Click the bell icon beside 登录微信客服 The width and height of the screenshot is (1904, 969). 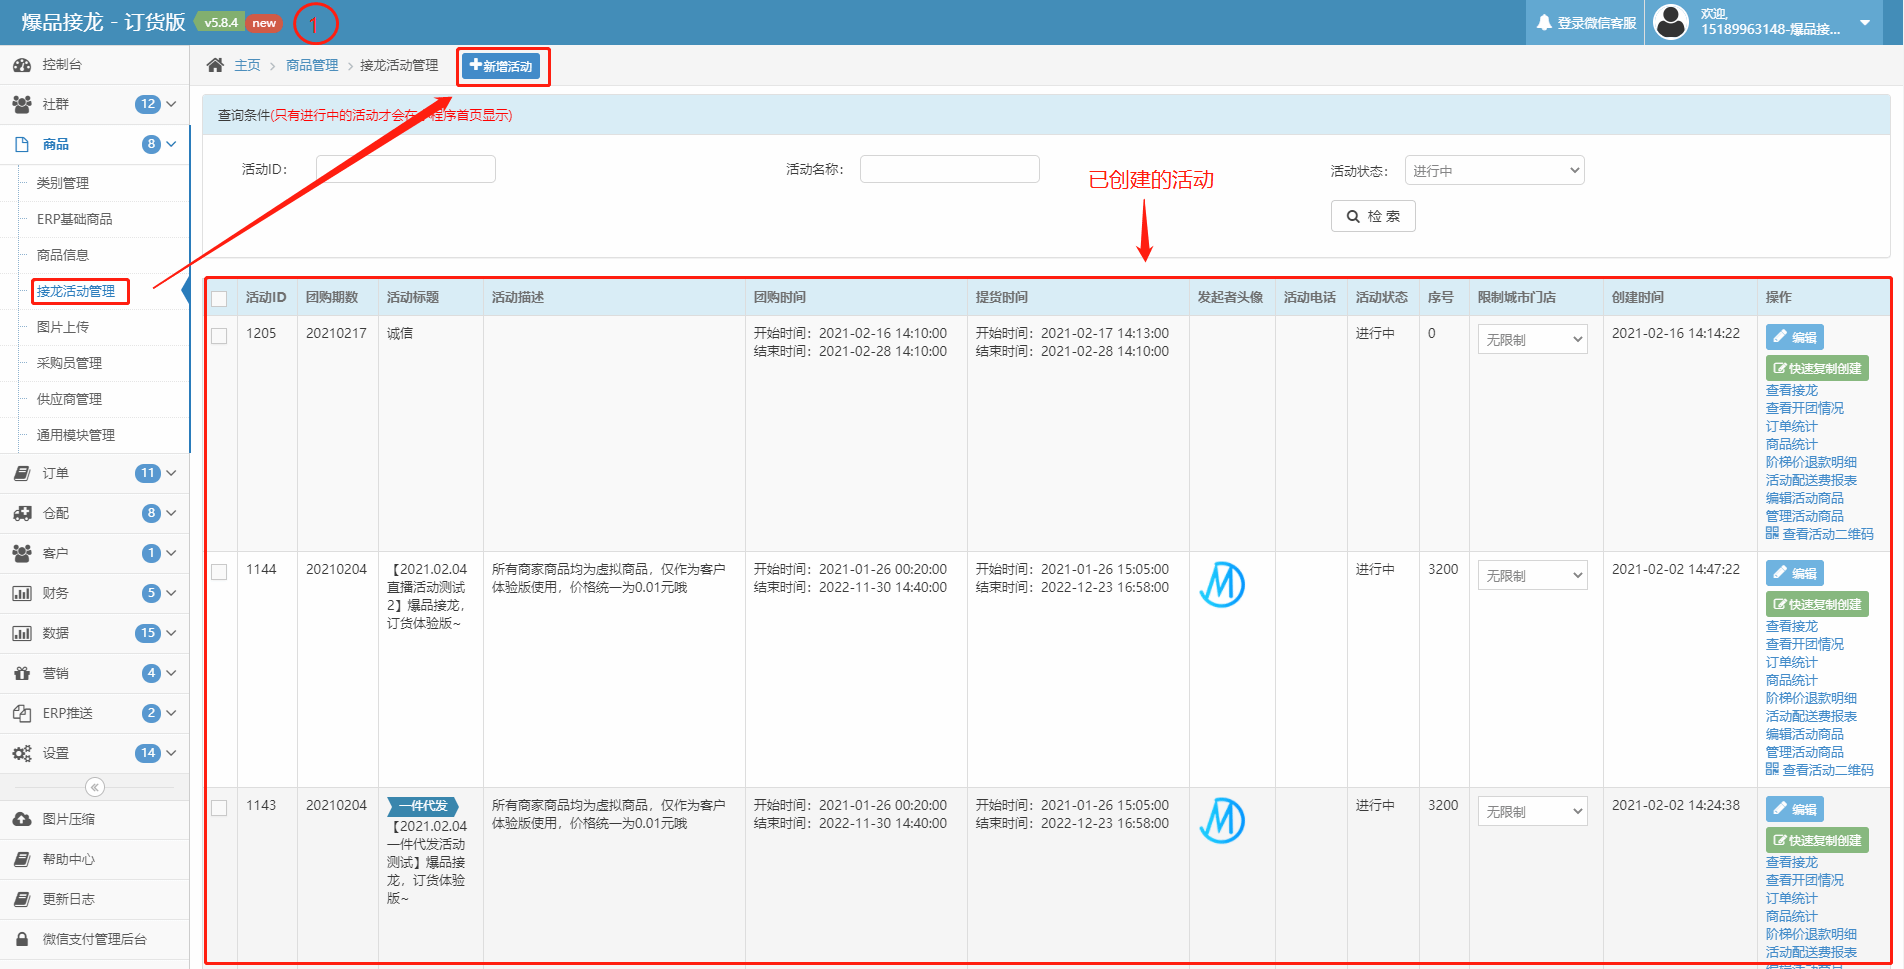pos(1544,22)
